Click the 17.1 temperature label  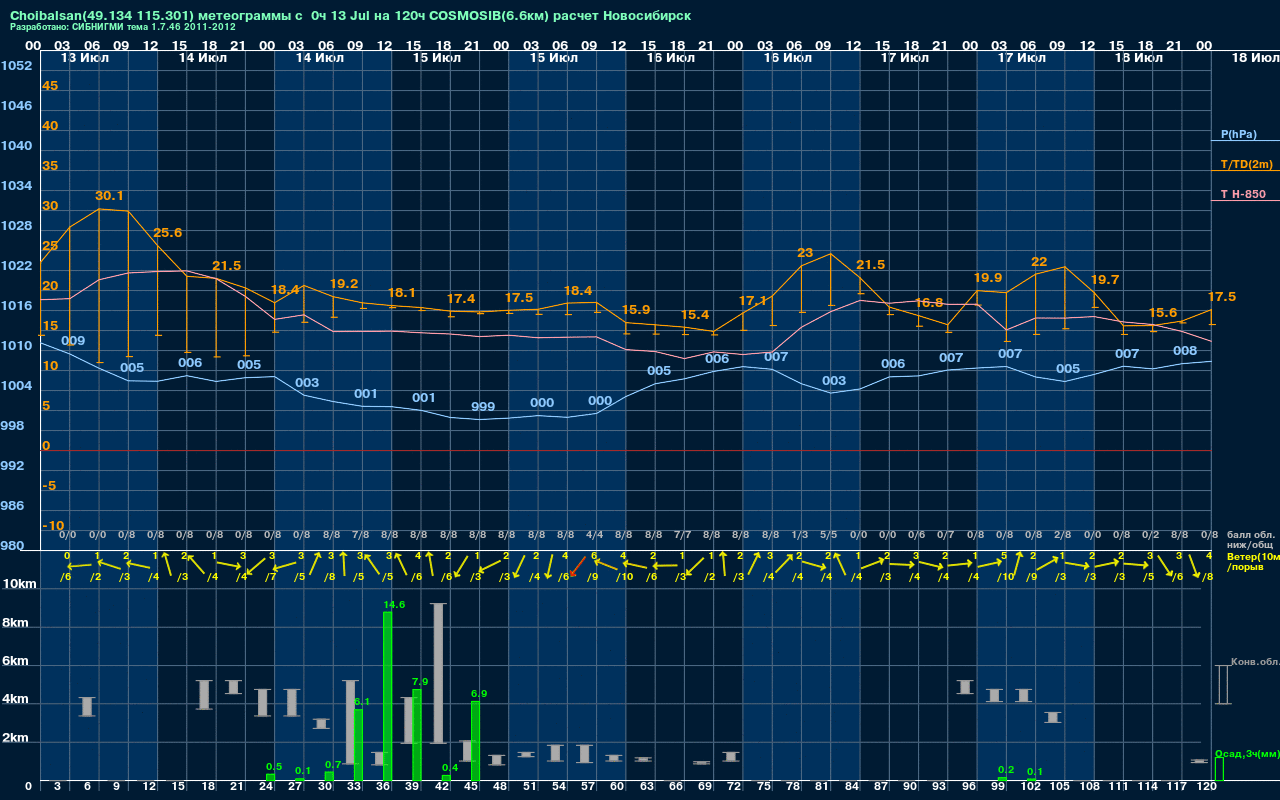[x=753, y=301]
